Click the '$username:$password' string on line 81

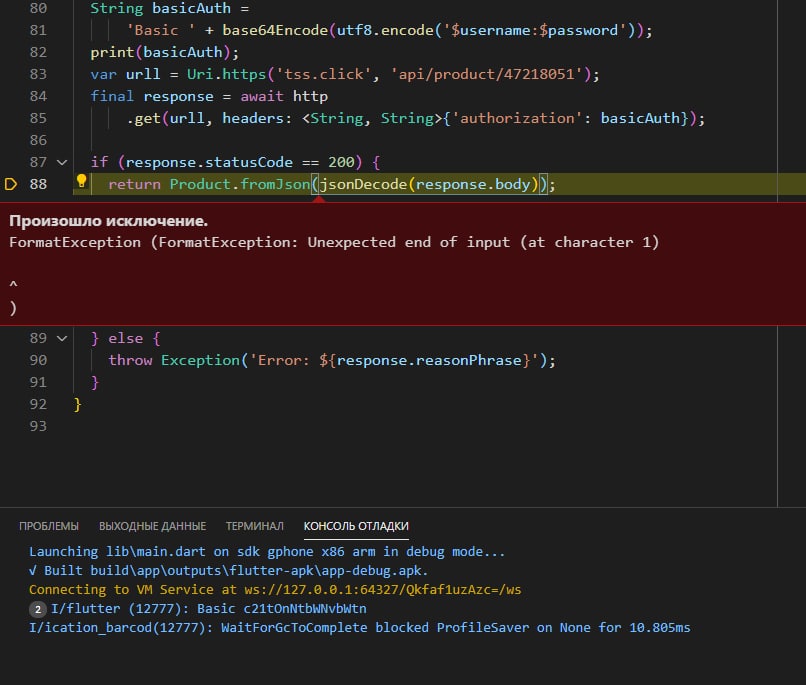point(538,30)
